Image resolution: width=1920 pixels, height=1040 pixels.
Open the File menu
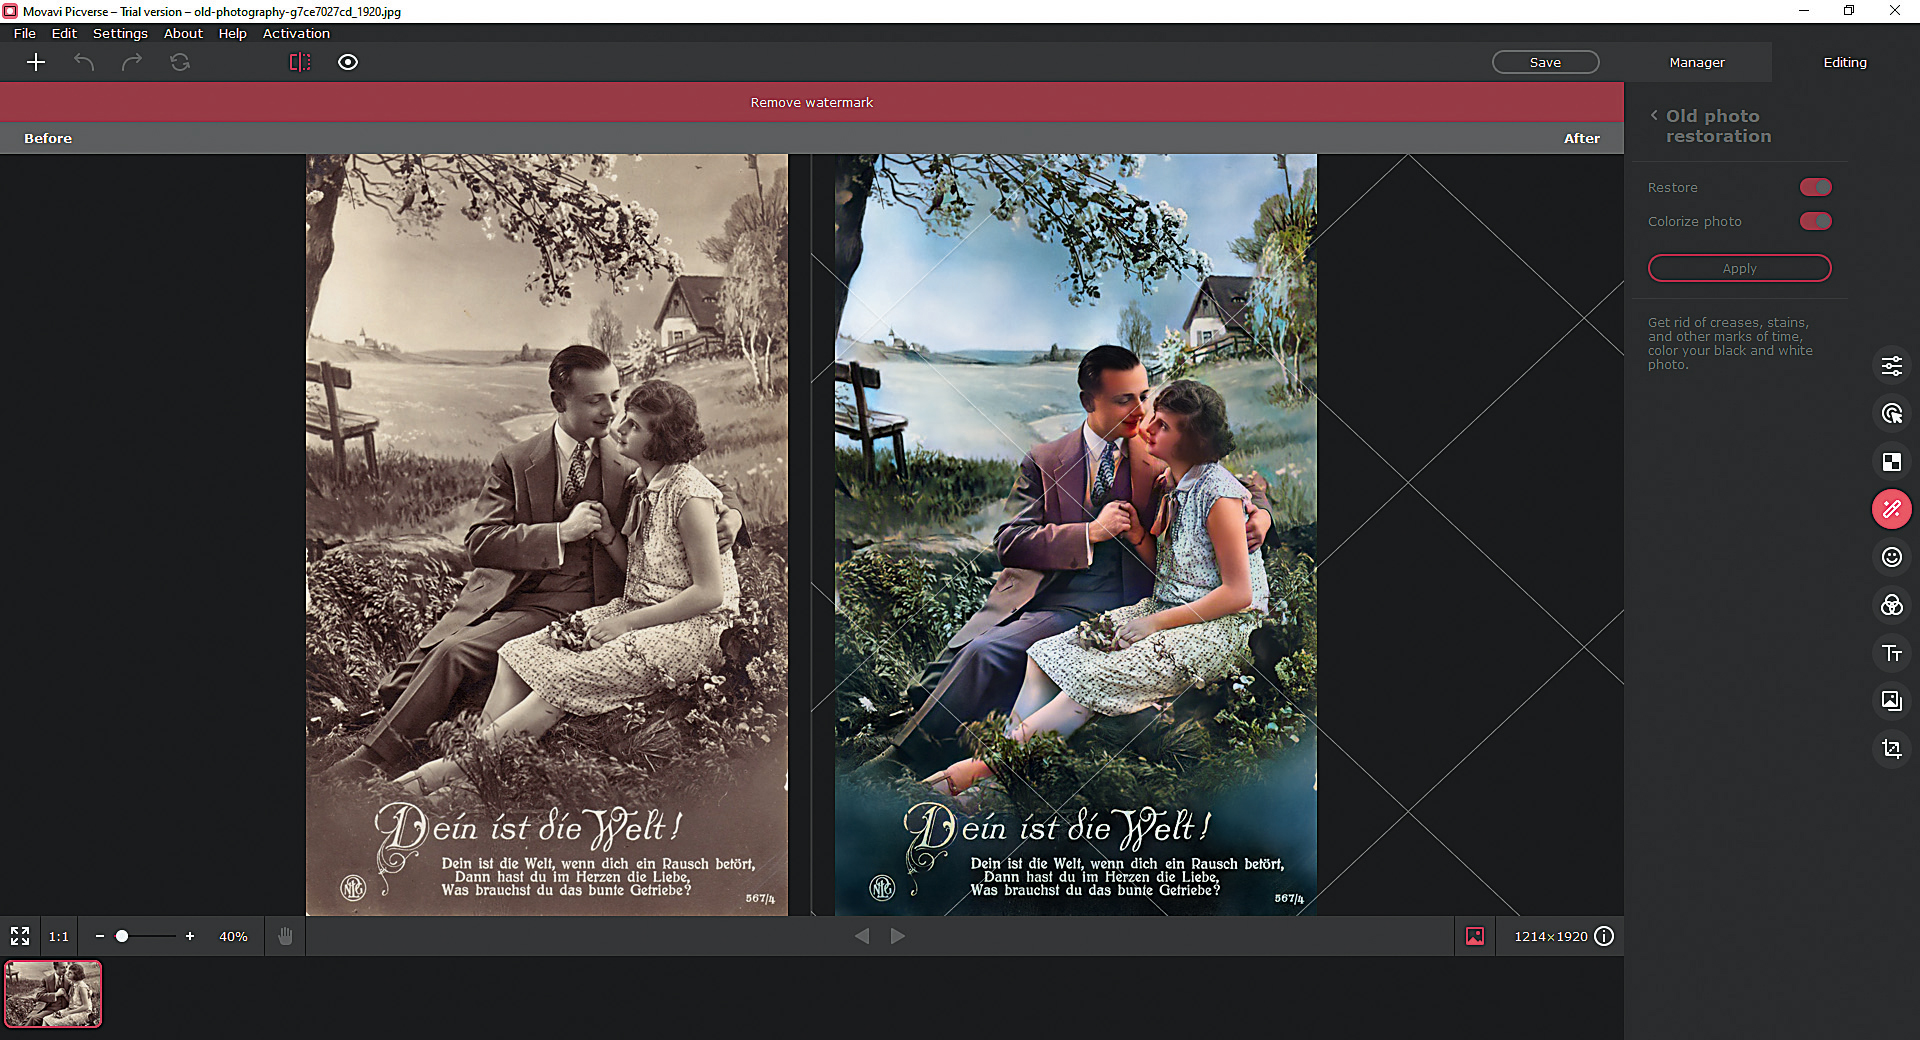pos(25,33)
